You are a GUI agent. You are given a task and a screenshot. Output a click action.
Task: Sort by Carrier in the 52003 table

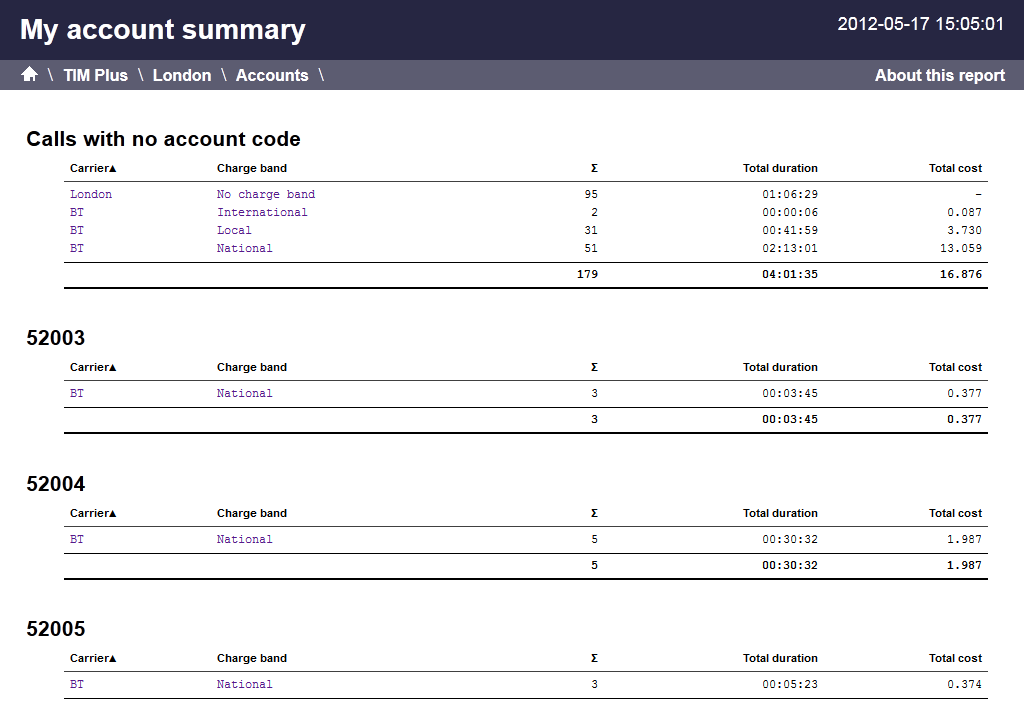coord(93,367)
